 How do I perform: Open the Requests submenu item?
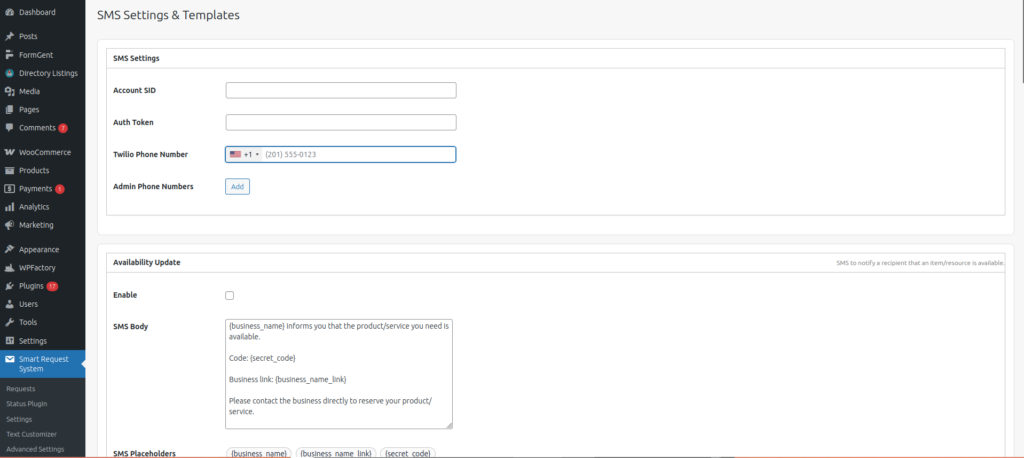point(20,388)
